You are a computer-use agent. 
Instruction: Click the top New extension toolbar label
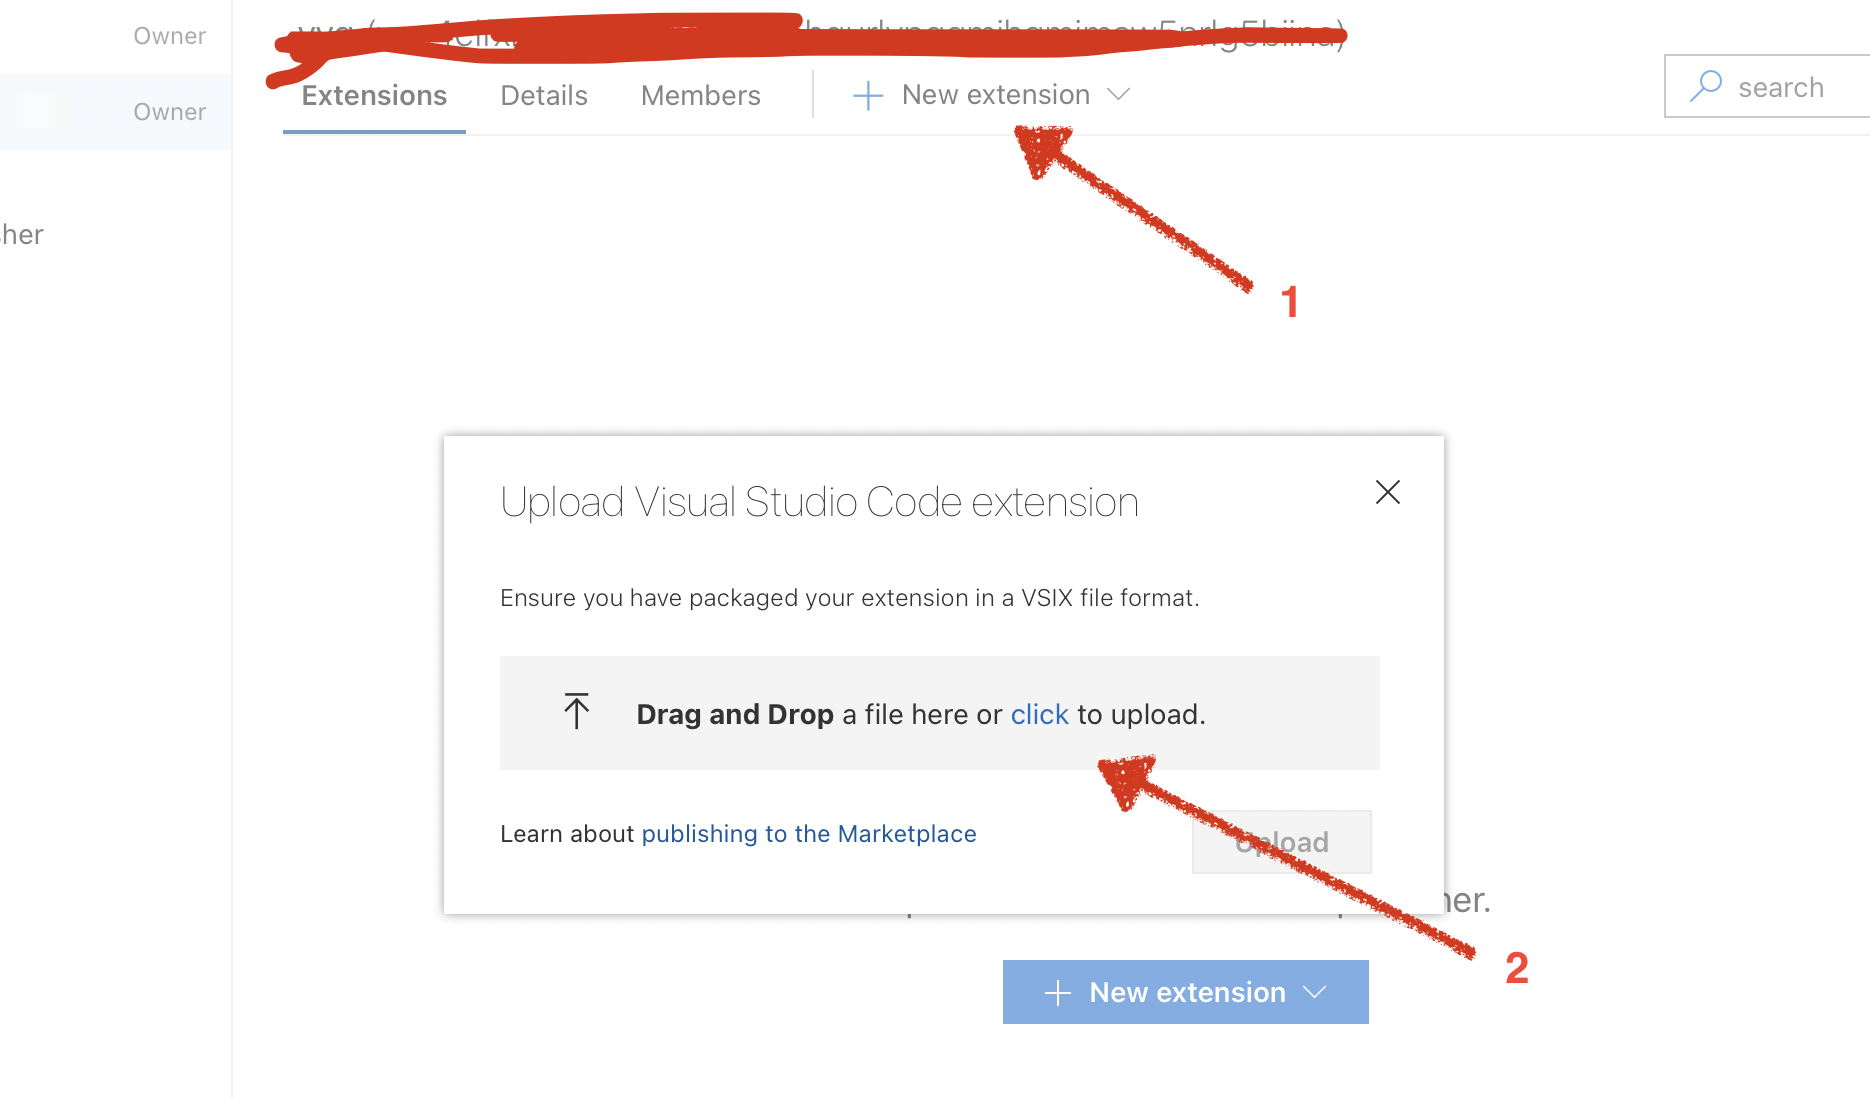(995, 95)
